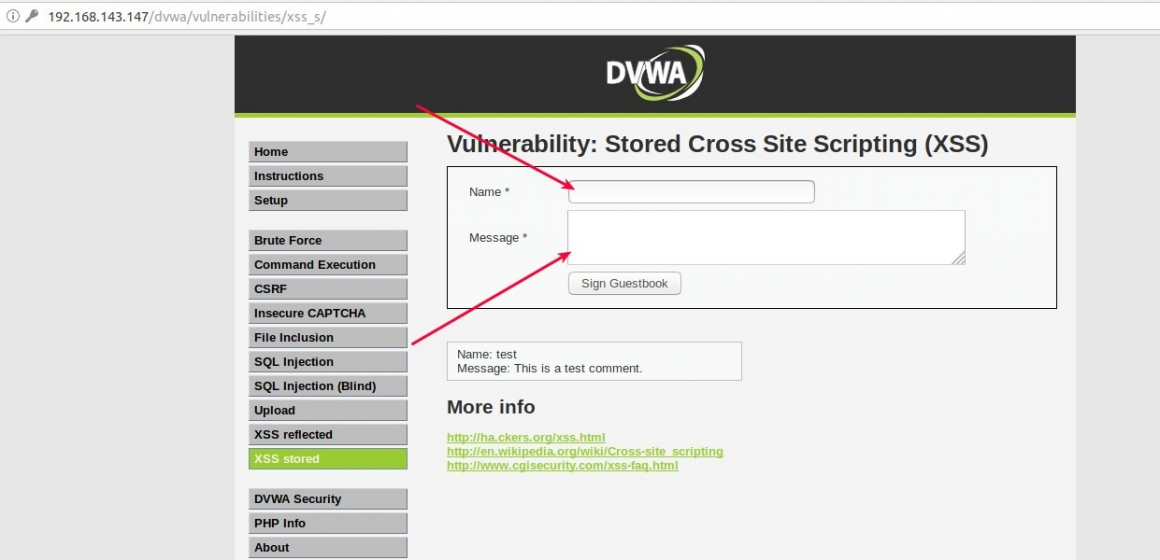
Task: Go to File Inclusion page
Action: (x=328, y=337)
